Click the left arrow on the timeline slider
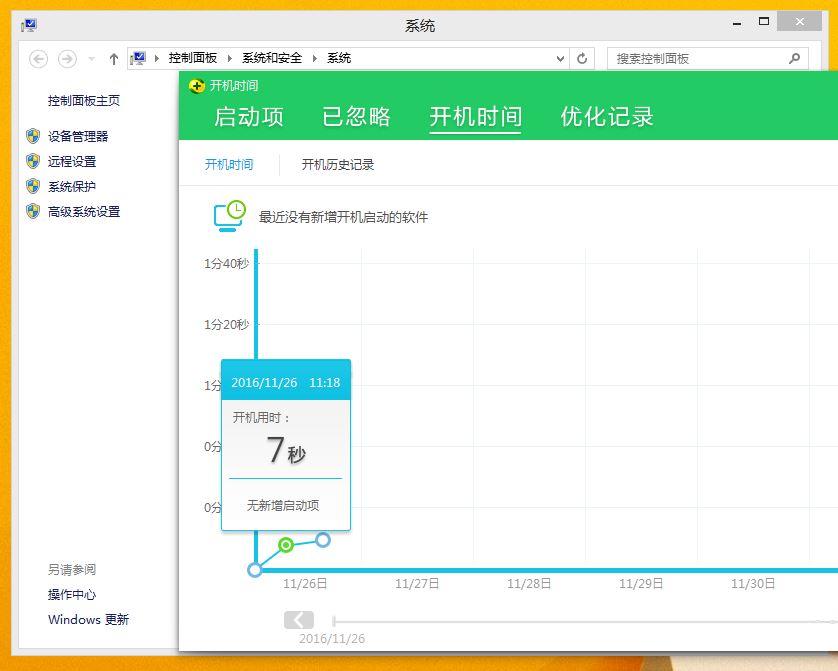Image resolution: width=838 pixels, height=671 pixels. [x=299, y=620]
